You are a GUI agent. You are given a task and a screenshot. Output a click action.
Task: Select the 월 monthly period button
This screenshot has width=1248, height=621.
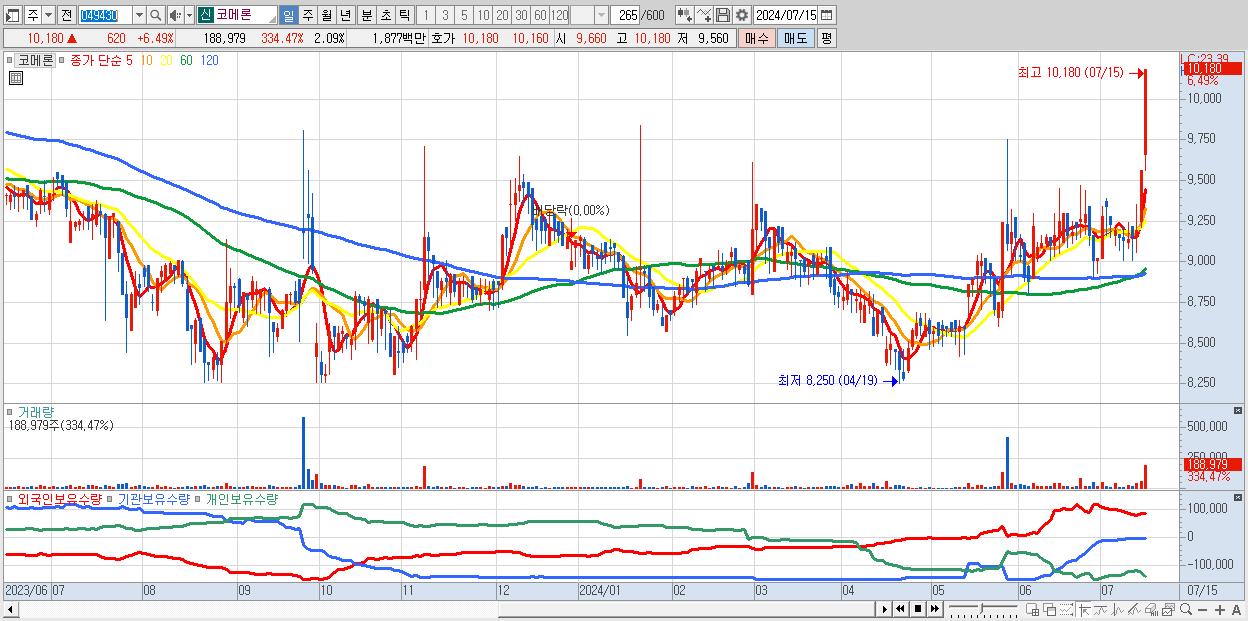click(326, 15)
